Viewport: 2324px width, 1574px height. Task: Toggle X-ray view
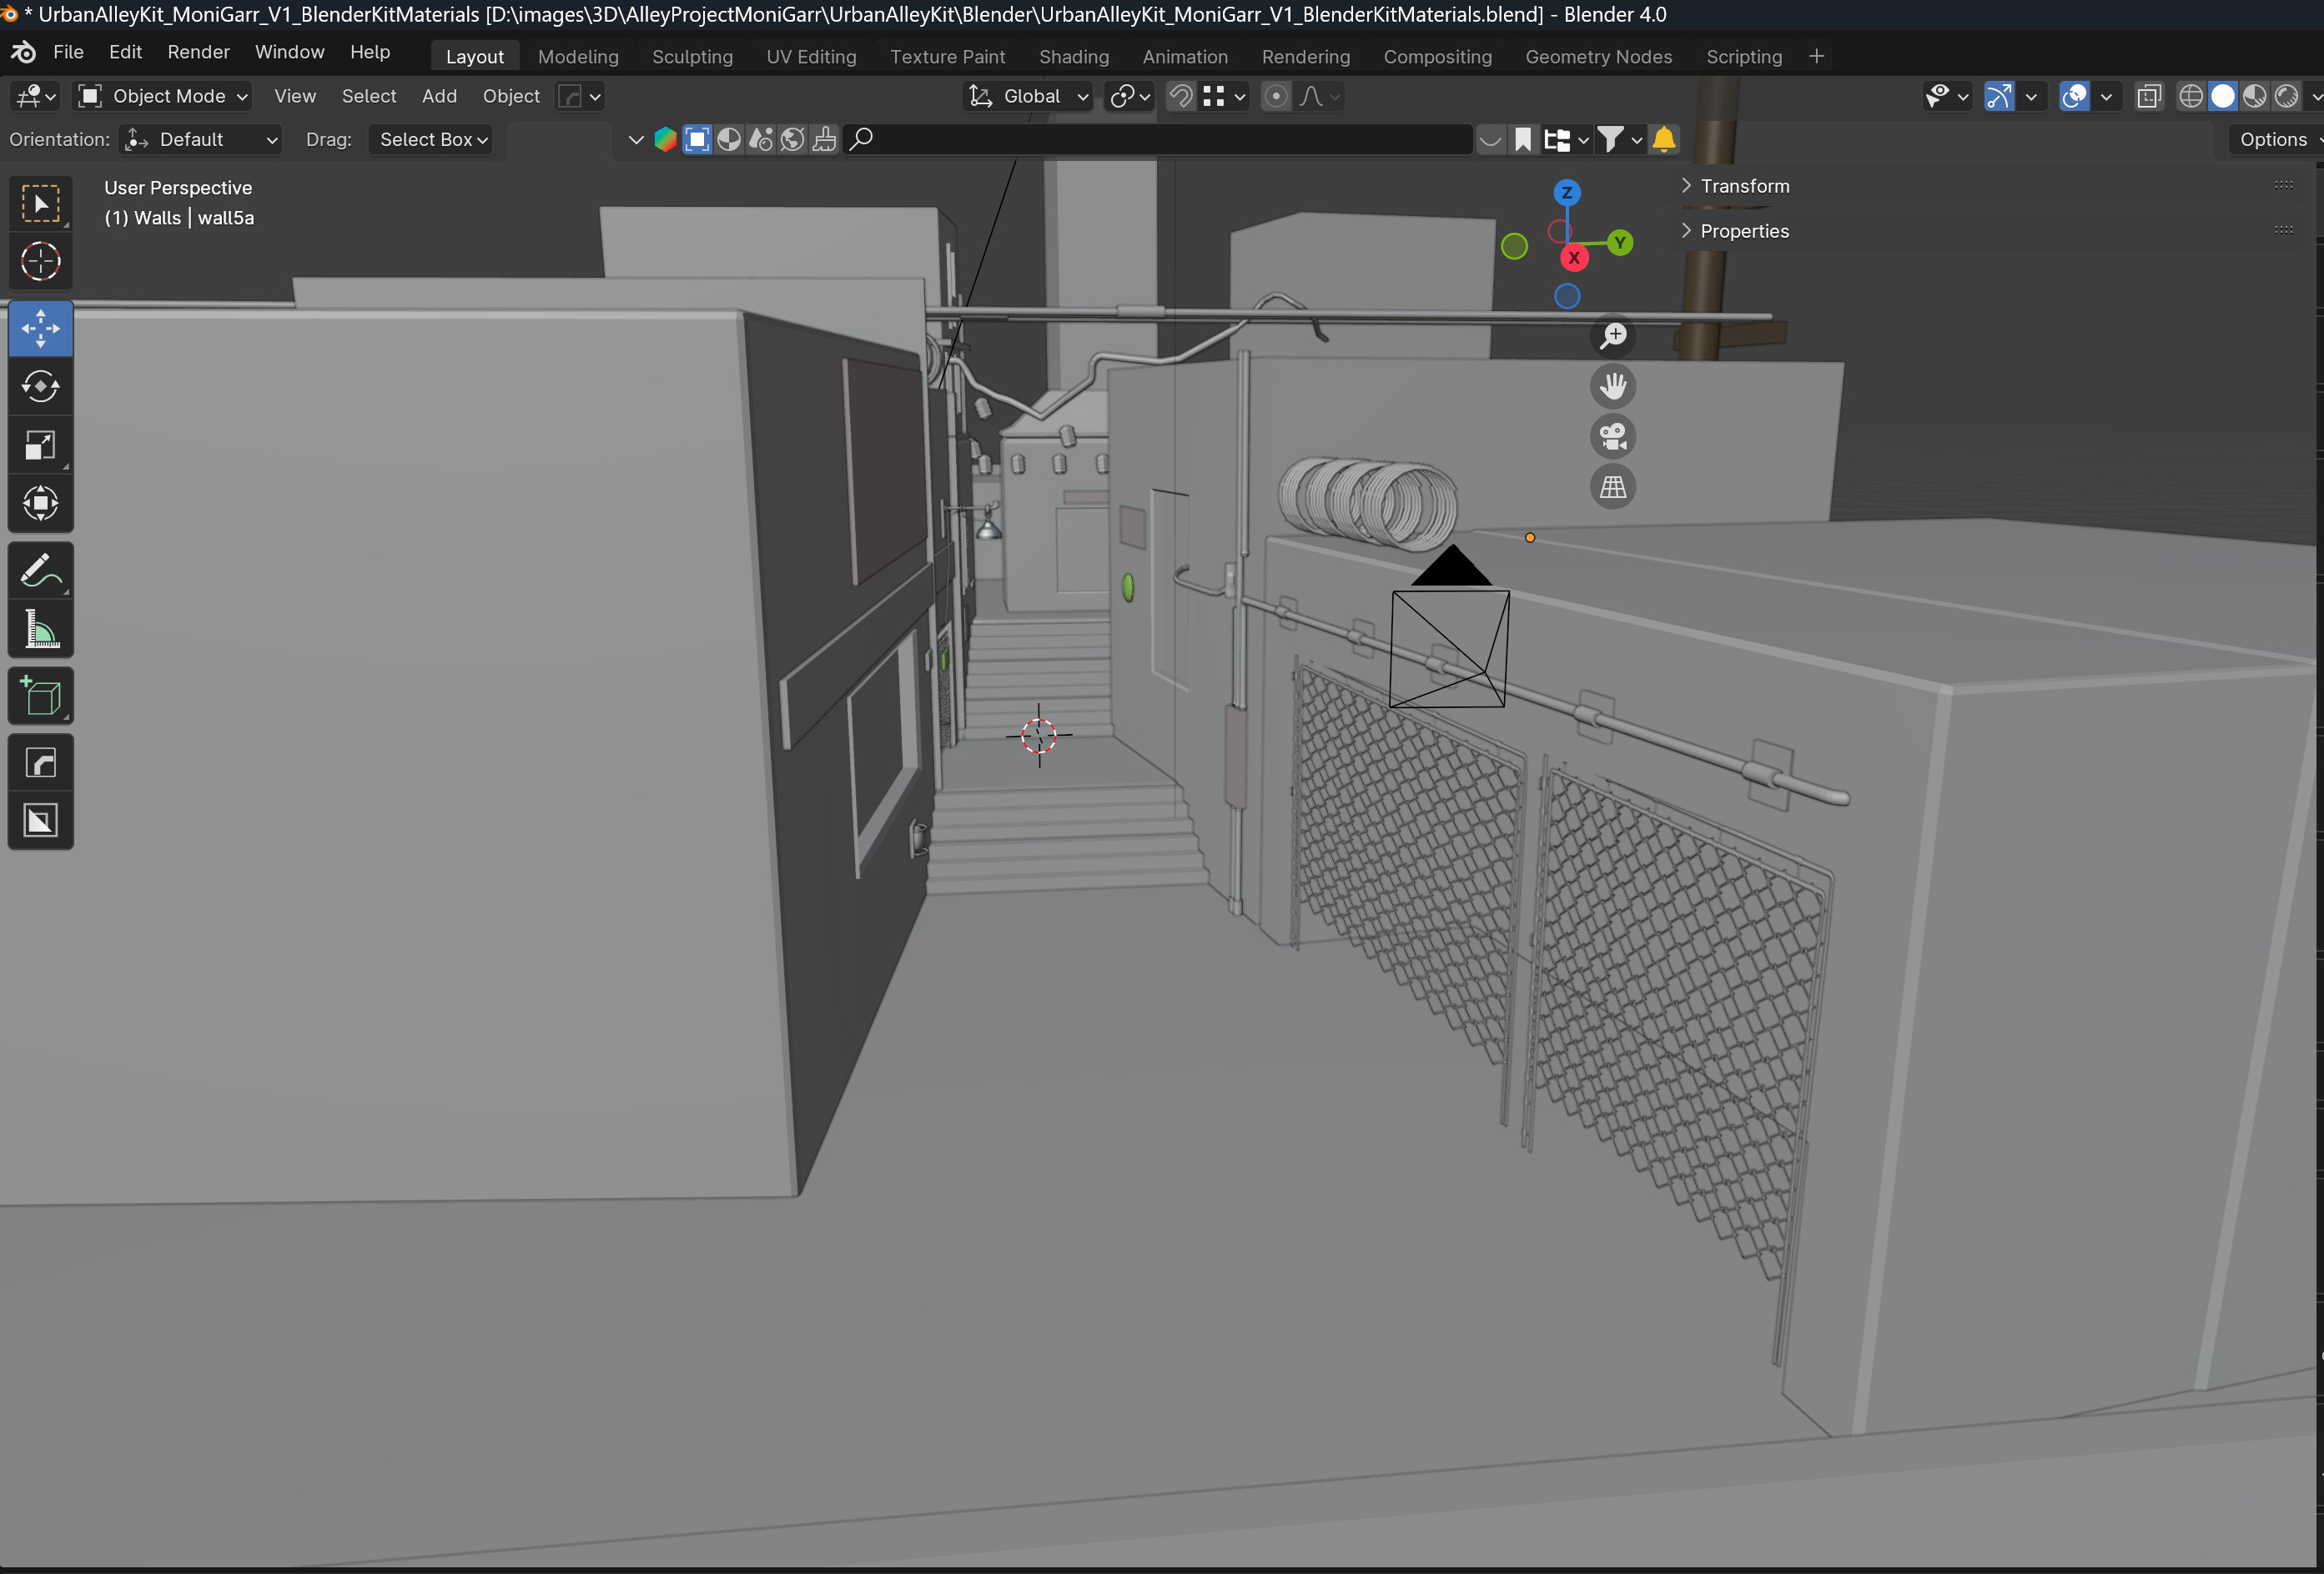pyautogui.click(x=2148, y=96)
